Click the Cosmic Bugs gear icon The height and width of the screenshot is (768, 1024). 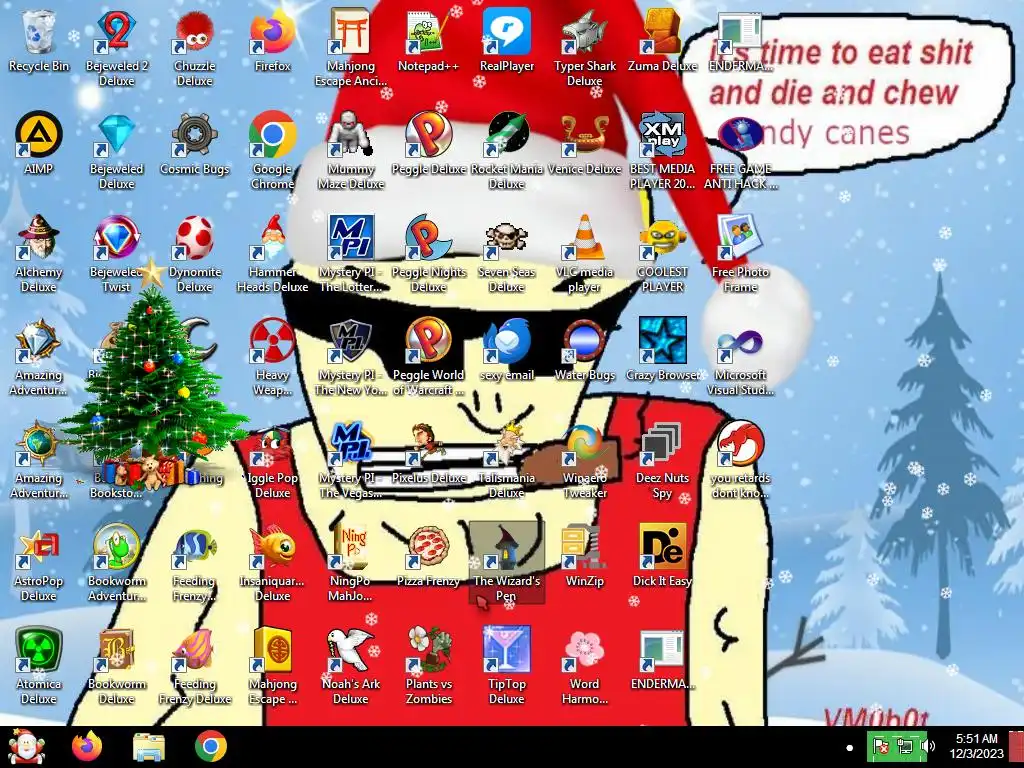click(x=195, y=144)
